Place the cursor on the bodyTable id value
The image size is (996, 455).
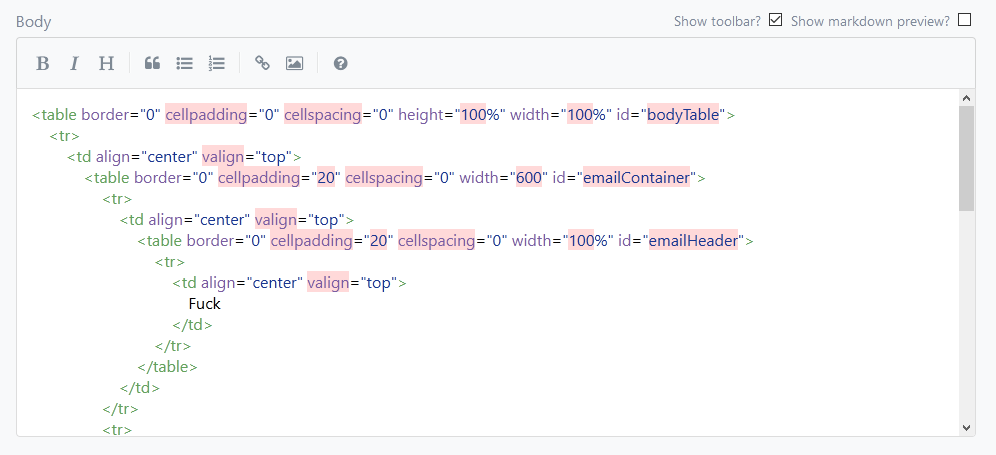683,115
